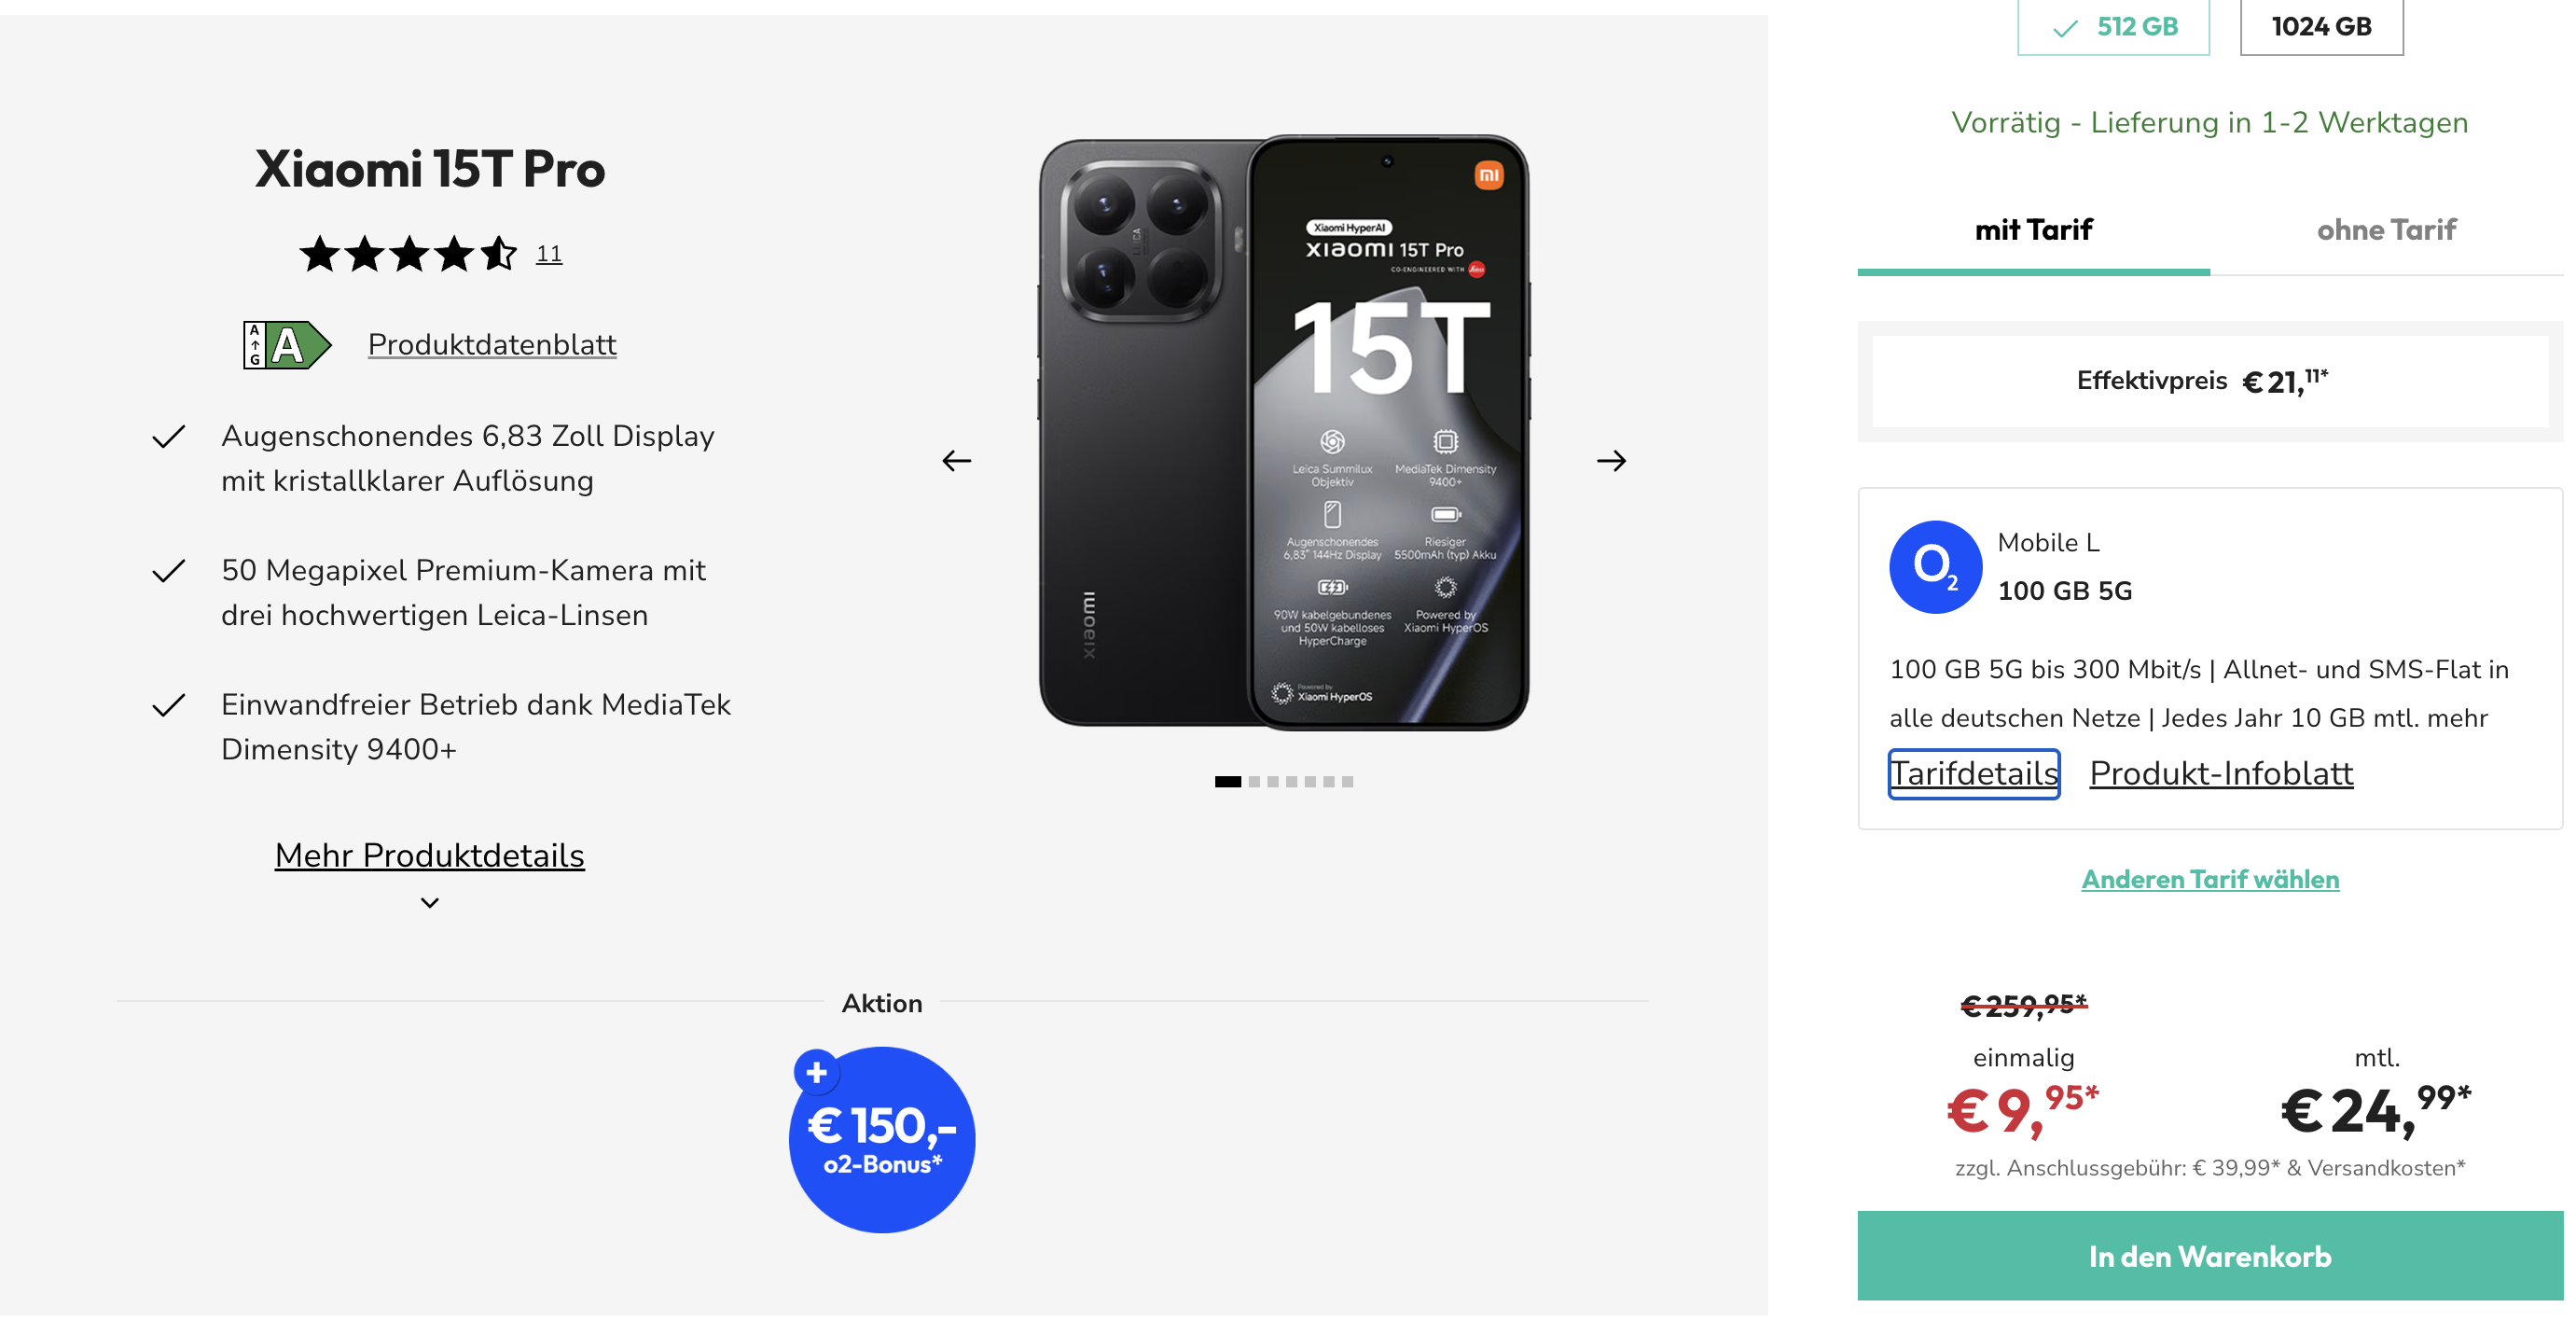Choose another plan via Anderen Tarif wählen
This screenshot has height=1321, width=2576.
[2210, 880]
